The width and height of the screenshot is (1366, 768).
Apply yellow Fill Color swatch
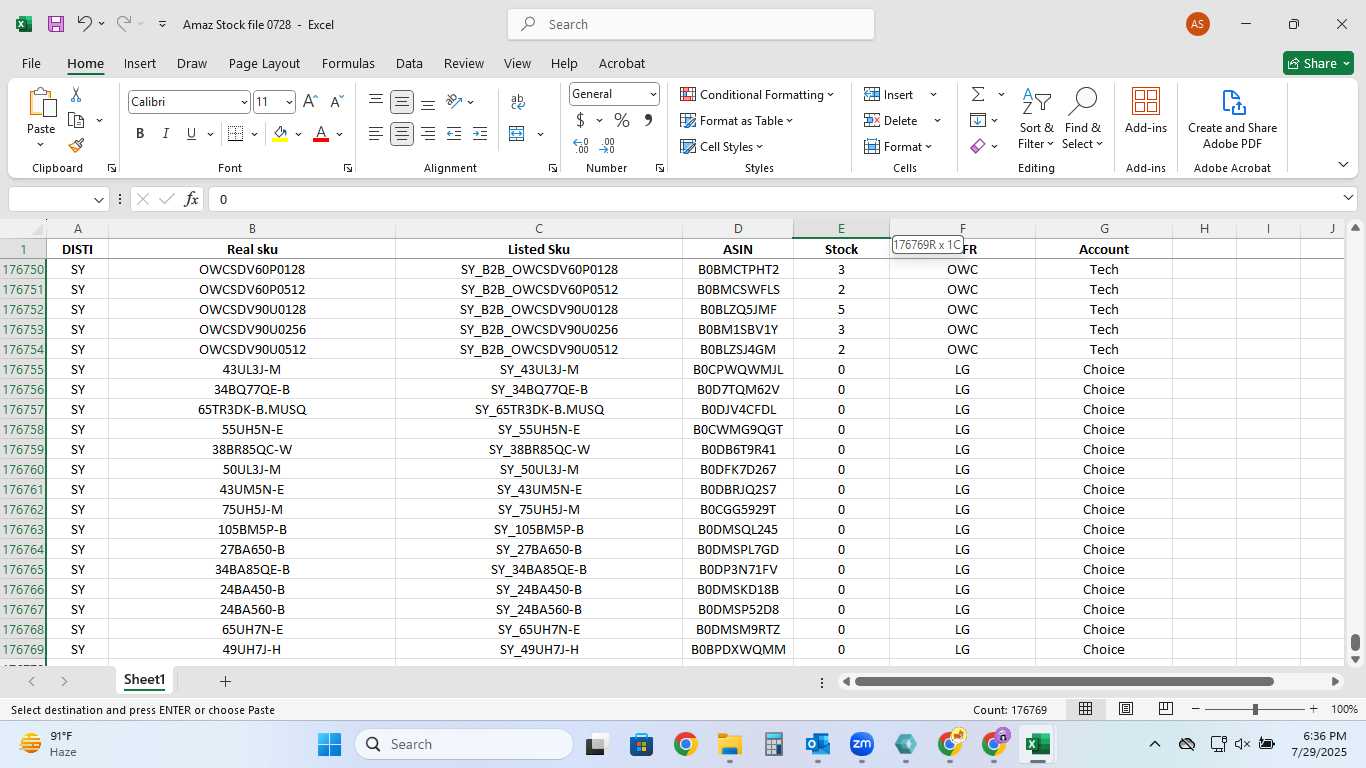coord(280,134)
